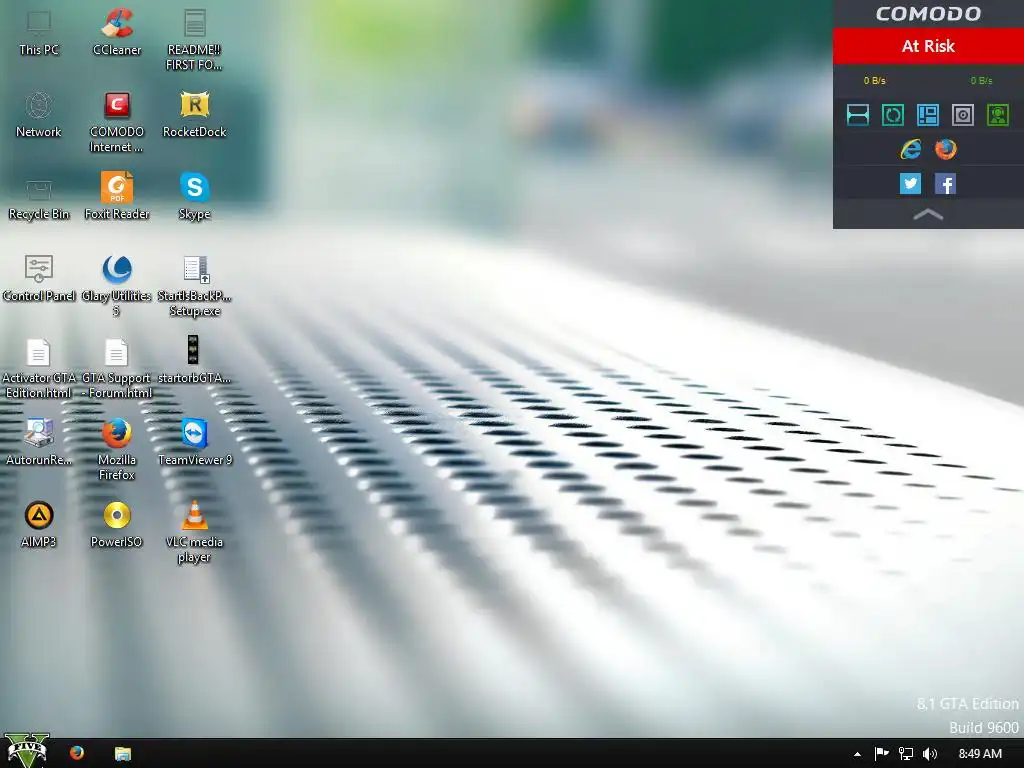Click the At Risk status banner

tap(928, 46)
